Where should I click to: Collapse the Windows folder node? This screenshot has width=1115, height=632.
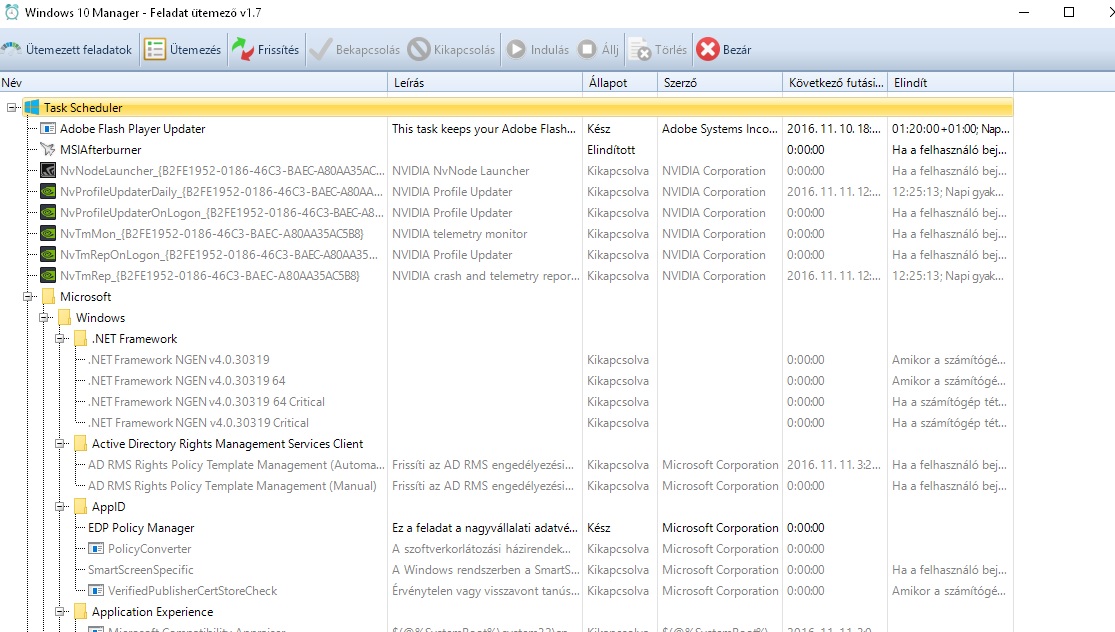pos(44,318)
